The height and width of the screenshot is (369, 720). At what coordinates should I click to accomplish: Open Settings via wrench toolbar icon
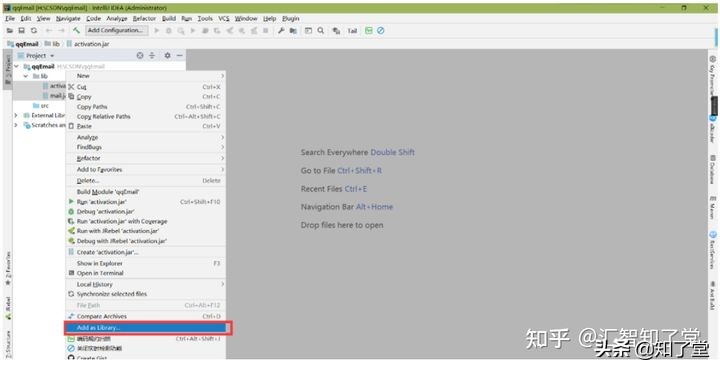coord(281,31)
